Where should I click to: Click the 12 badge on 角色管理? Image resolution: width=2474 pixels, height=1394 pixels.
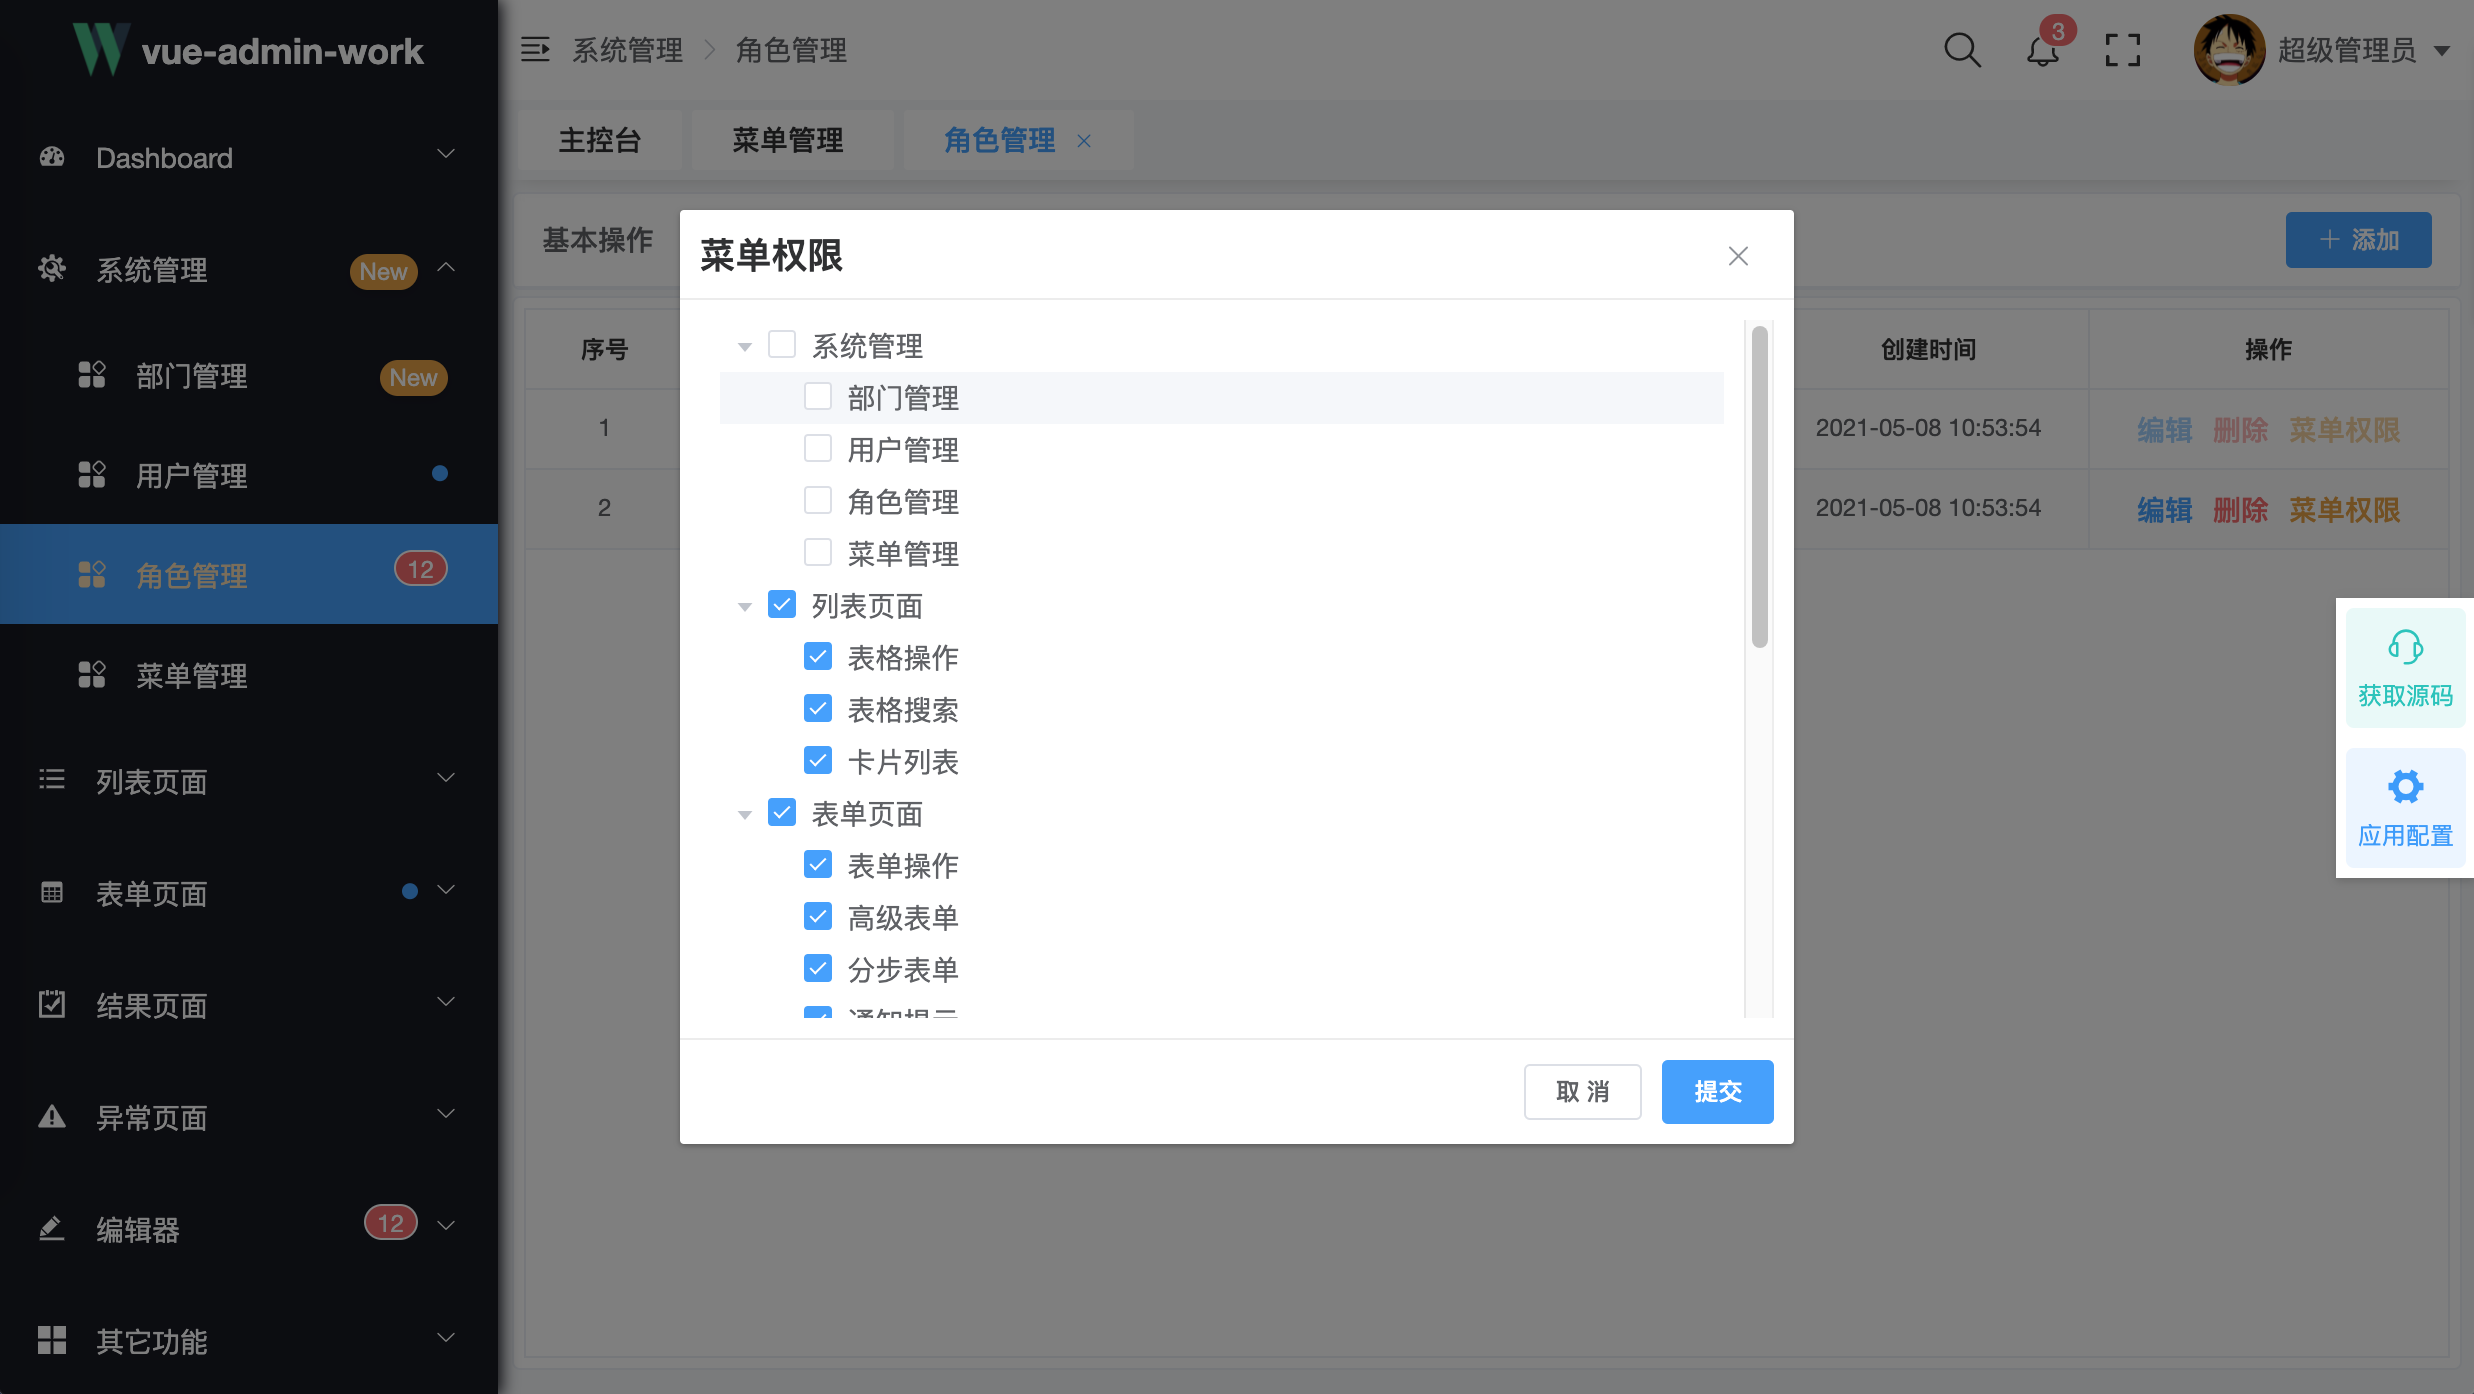click(x=421, y=569)
